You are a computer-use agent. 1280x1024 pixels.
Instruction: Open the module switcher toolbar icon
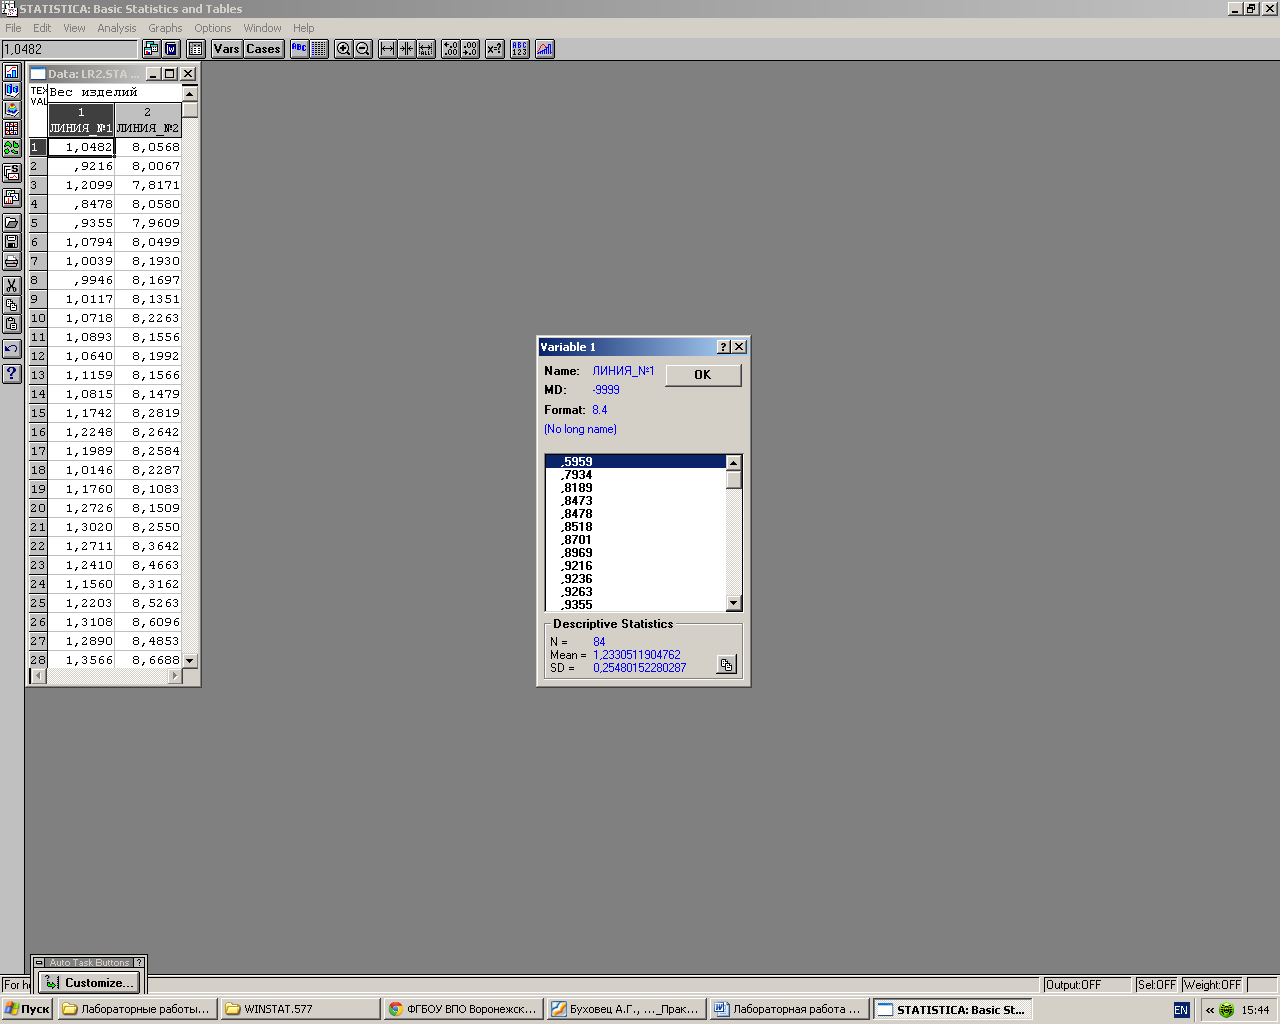pos(151,48)
